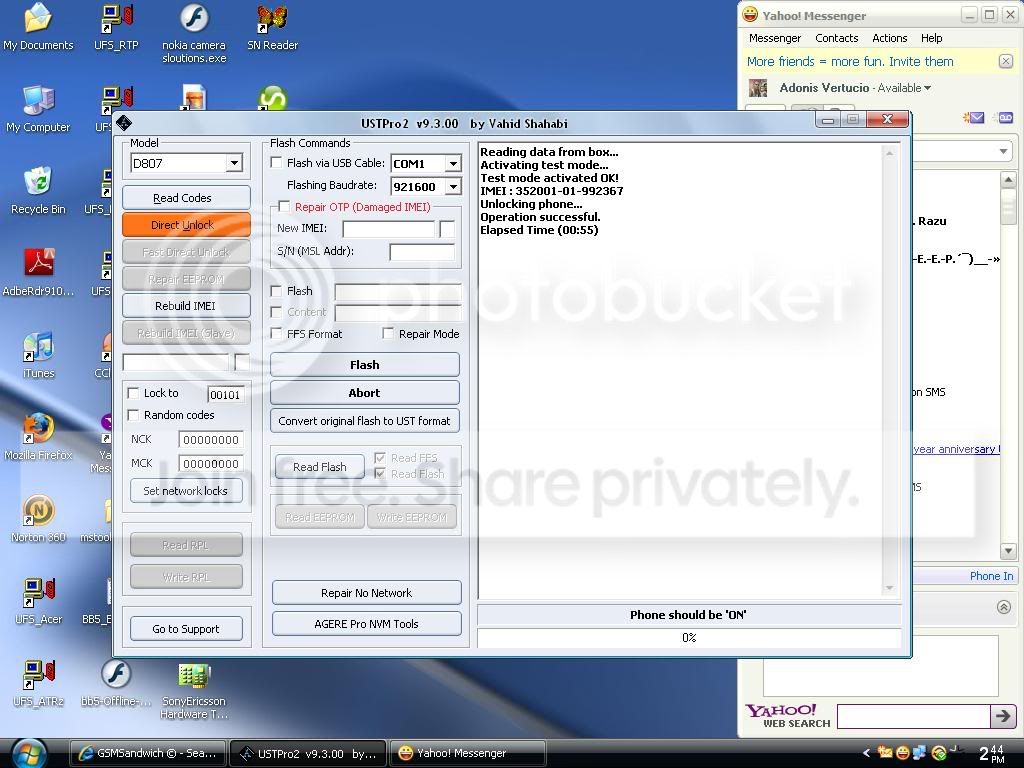Switch to GSMSandwich taskbar window
Viewport: 1024px width, 768px height.
148,753
